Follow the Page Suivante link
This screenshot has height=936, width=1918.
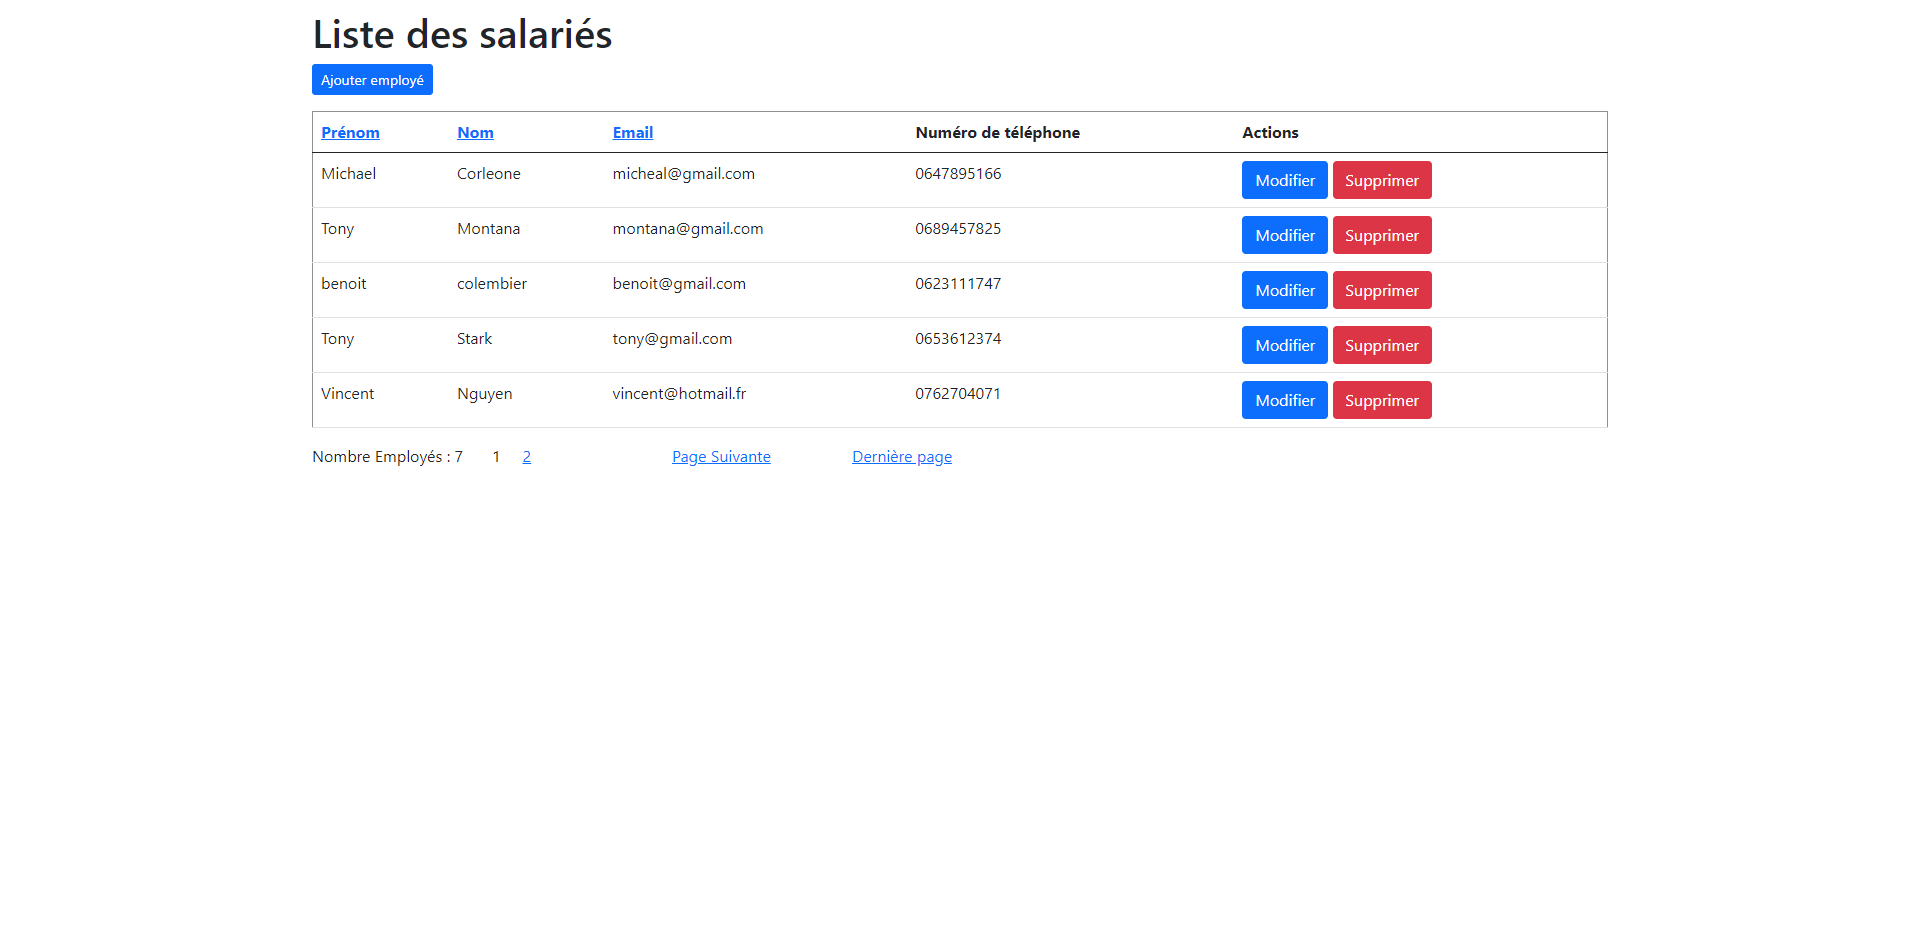click(x=721, y=457)
